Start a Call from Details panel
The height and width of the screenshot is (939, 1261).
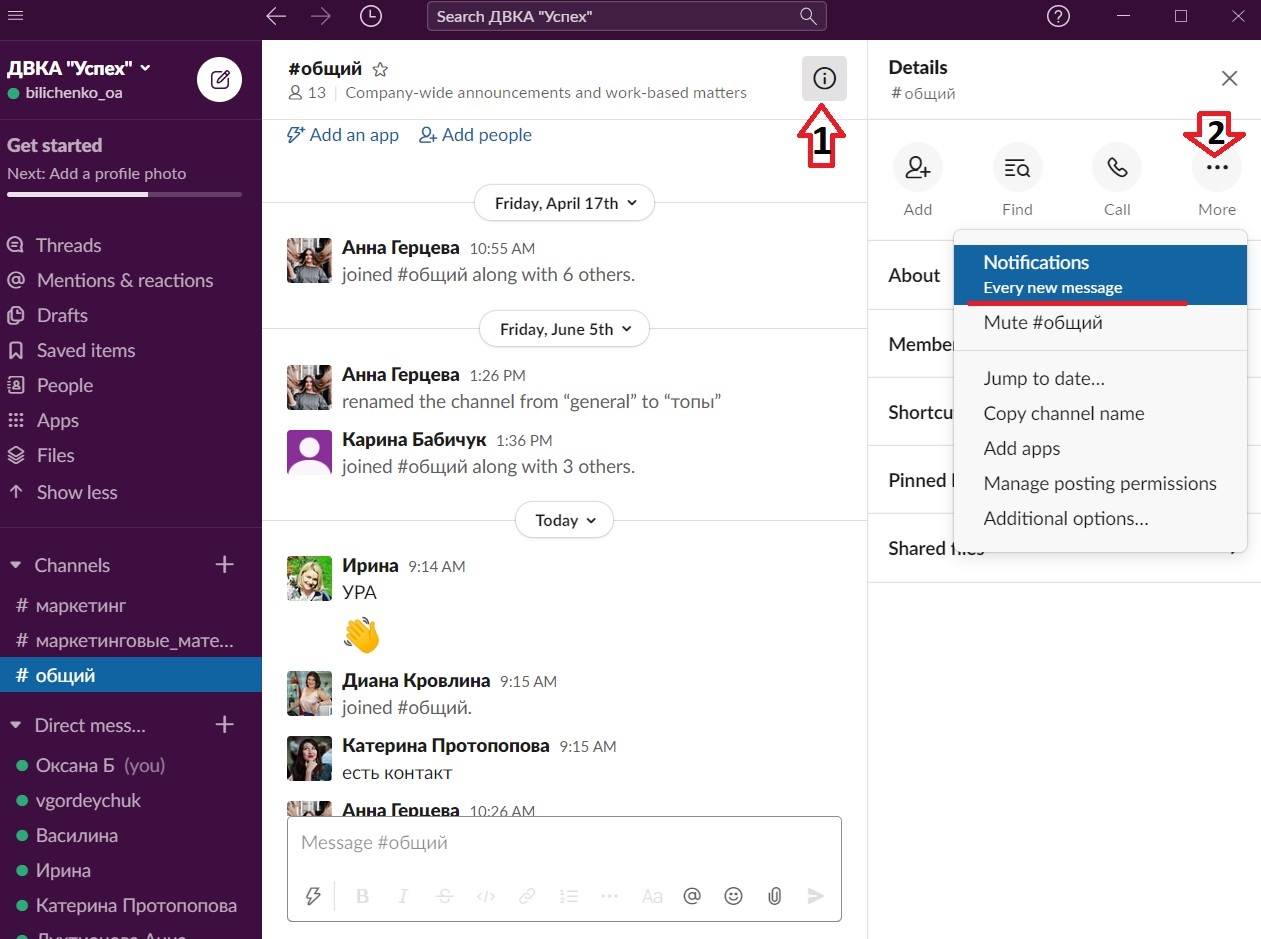click(1117, 168)
